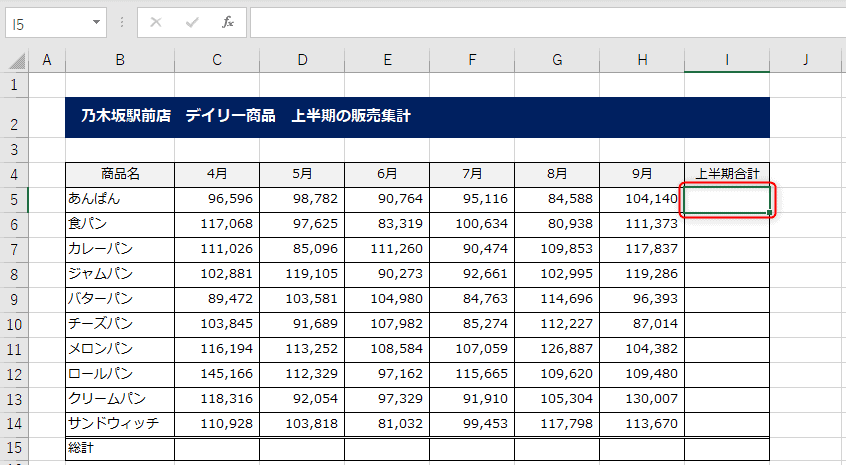Click the cell with value 84,763

pyautogui.click(x=472, y=299)
